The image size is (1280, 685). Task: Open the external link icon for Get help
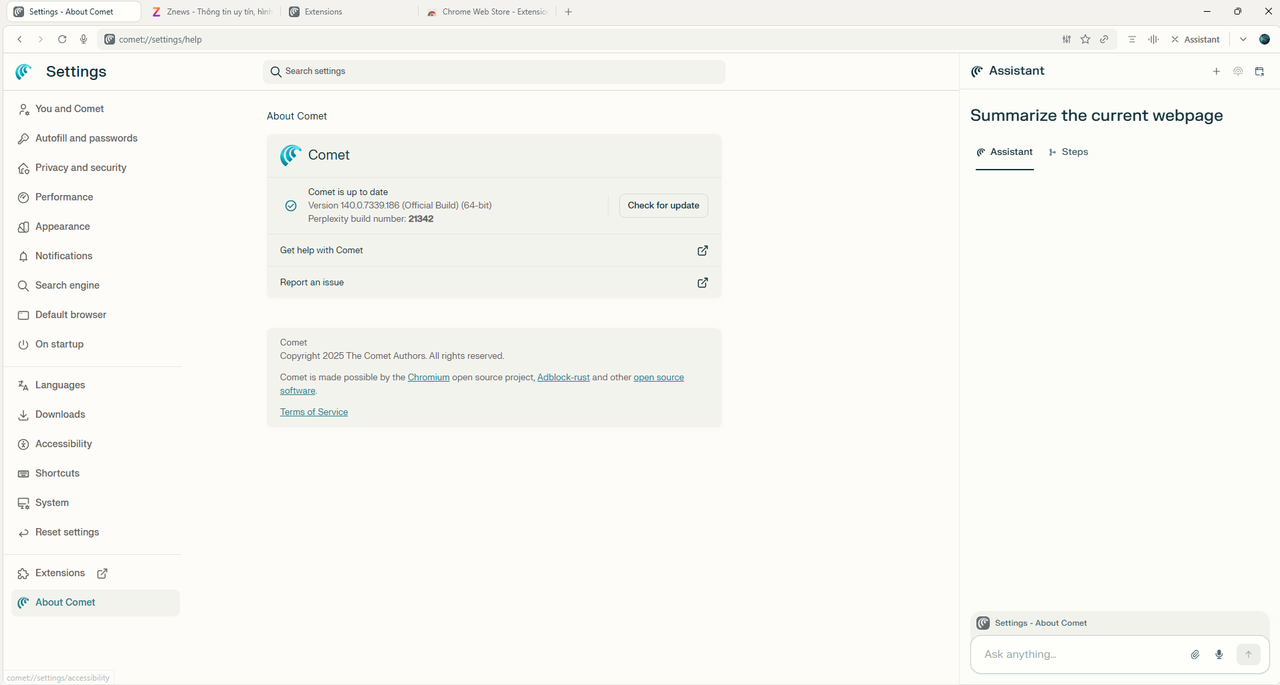point(703,250)
